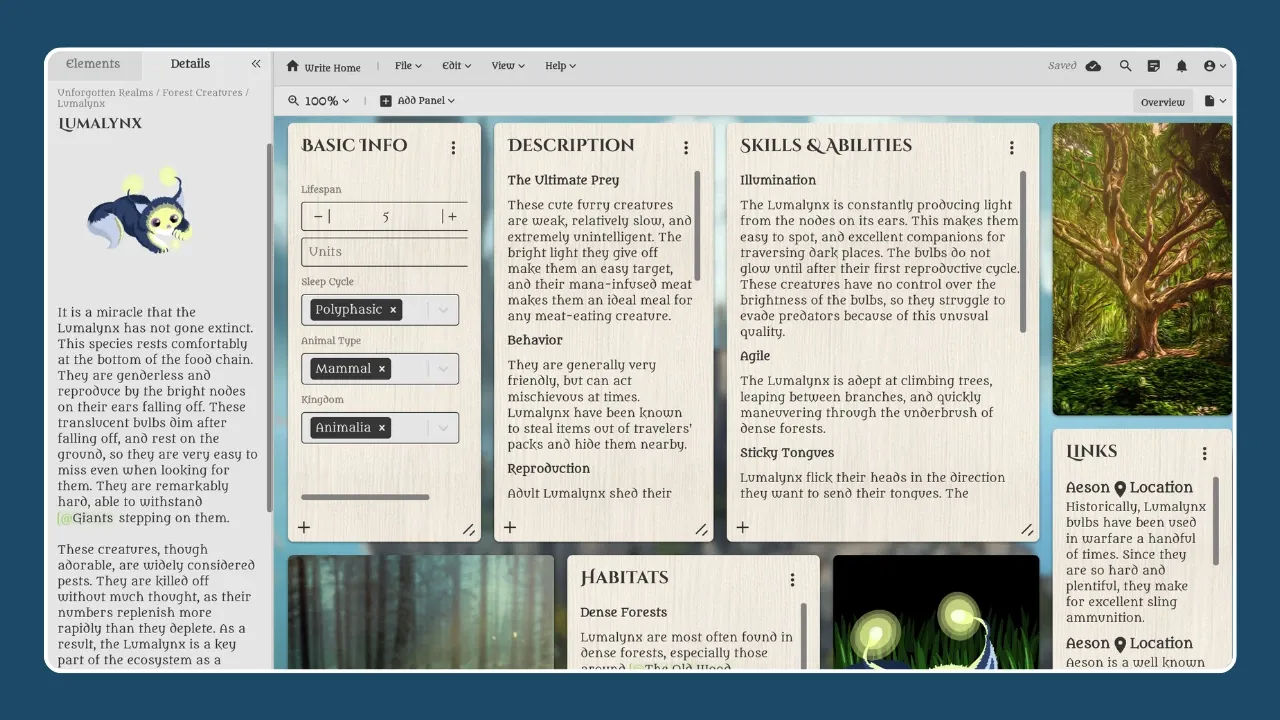Click the 'Illumination' heading

click(778, 180)
